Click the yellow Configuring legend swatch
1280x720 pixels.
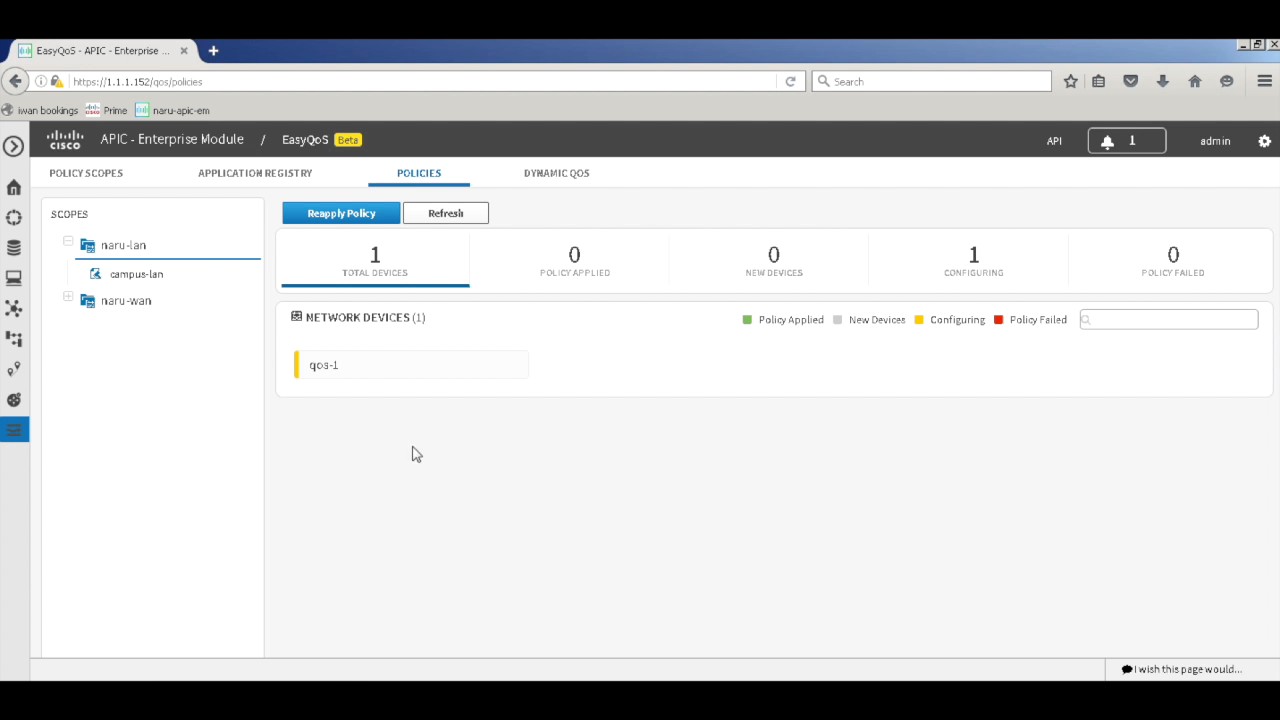tap(919, 320)
